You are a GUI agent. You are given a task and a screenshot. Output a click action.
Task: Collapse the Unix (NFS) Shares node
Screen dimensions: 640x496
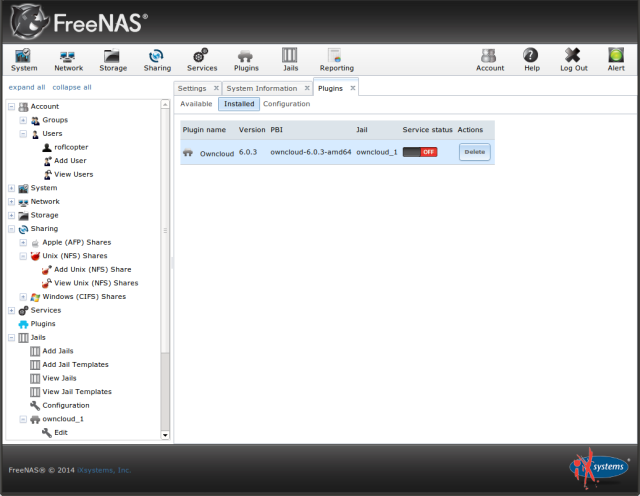click(x=23, y=256)
